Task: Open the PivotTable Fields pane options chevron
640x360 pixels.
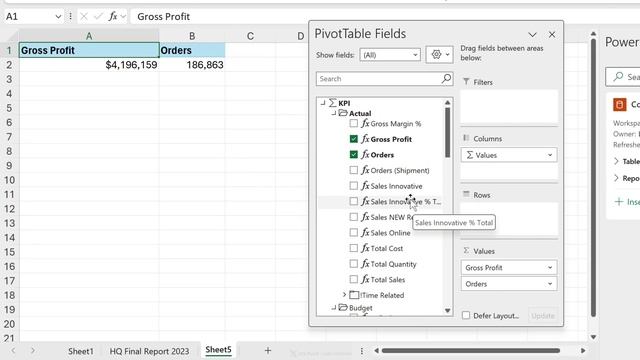Action: point(532,35)
